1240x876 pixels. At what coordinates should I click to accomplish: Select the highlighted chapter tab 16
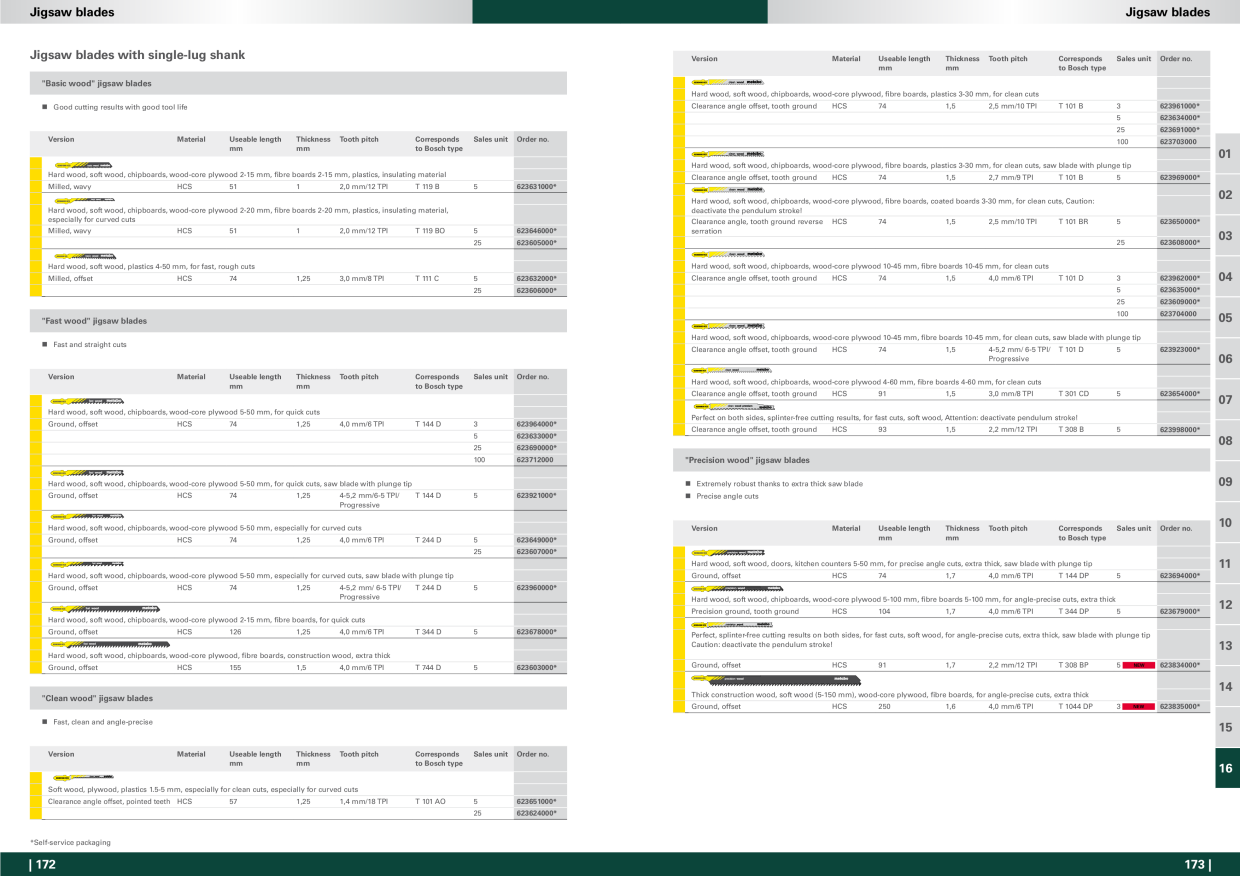coord(1226,769)
